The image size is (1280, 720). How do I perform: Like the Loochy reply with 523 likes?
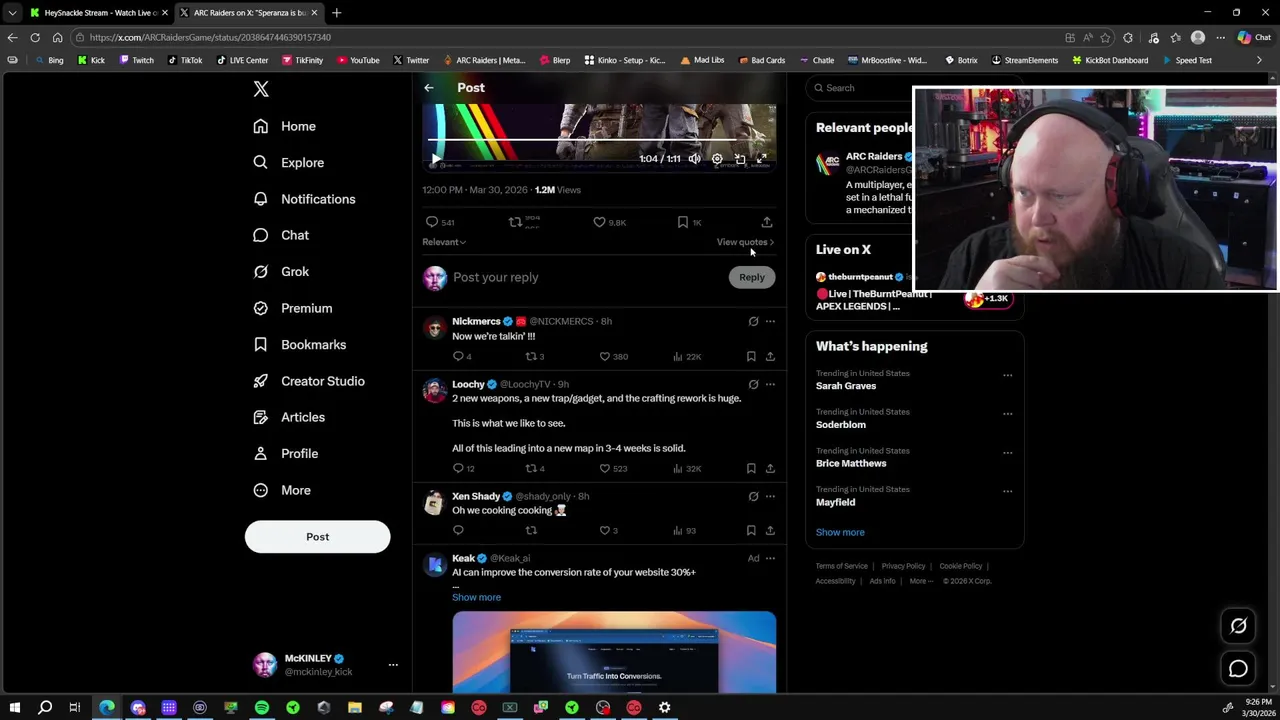(604, 468)
